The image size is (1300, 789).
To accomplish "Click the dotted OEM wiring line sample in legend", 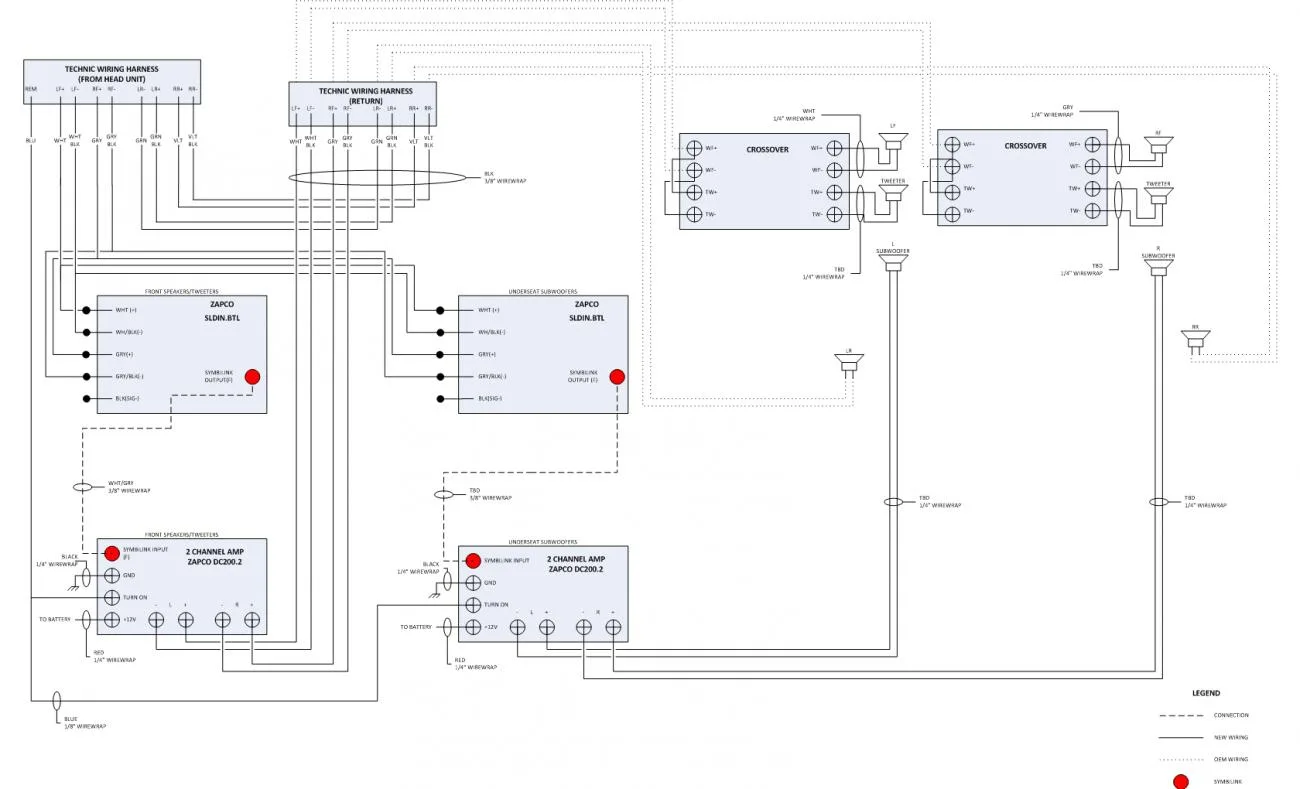I will pyautogui.click(x=1181, y=759).
